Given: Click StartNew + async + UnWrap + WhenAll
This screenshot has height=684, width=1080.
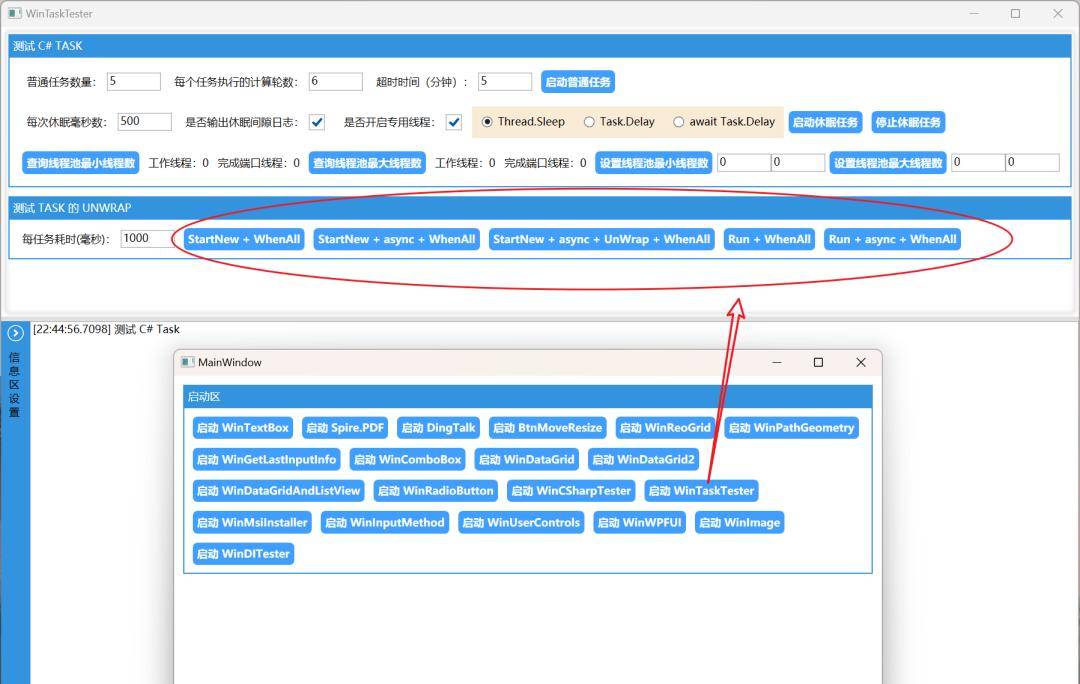Looking at the screenshot, I should click(601, 239).
